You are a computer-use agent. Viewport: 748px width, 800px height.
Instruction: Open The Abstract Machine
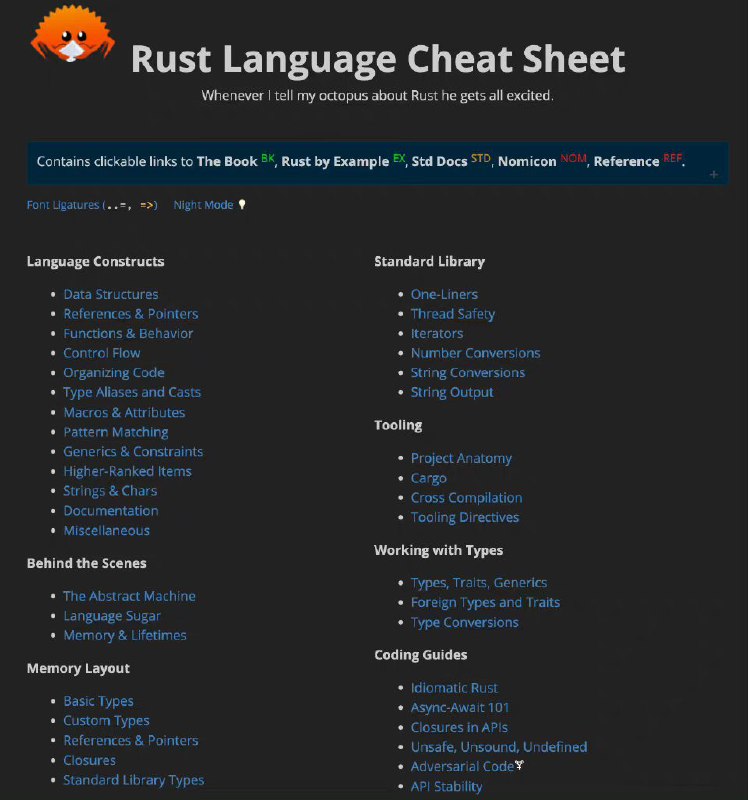130,596
